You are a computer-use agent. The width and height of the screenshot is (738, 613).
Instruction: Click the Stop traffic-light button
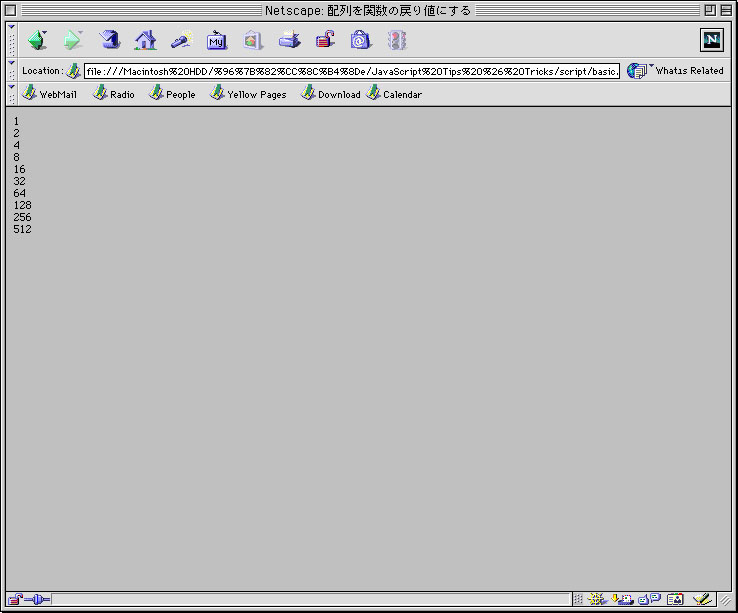397,40
